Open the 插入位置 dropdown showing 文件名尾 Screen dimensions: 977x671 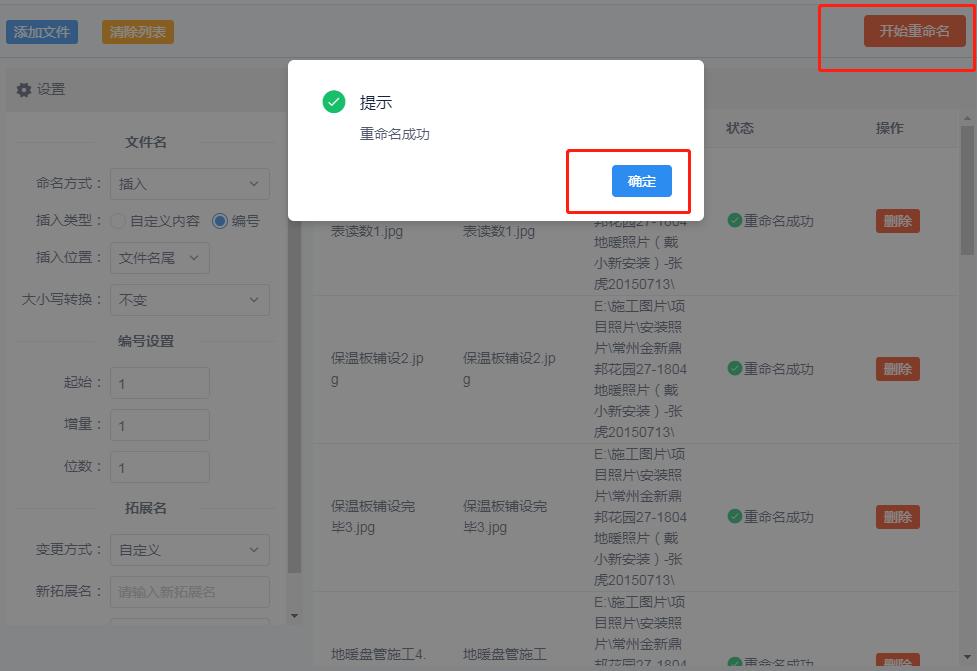pos(159,257)
